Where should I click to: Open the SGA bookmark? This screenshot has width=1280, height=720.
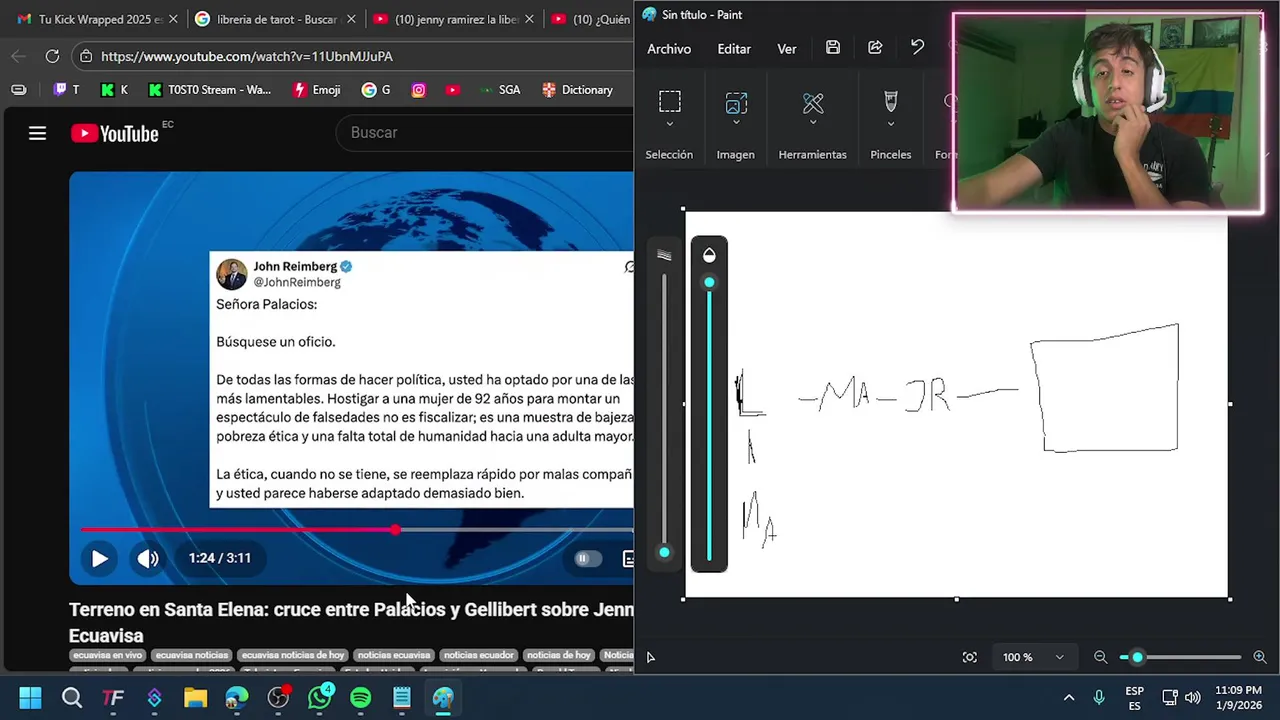click(x=499, y=90)
